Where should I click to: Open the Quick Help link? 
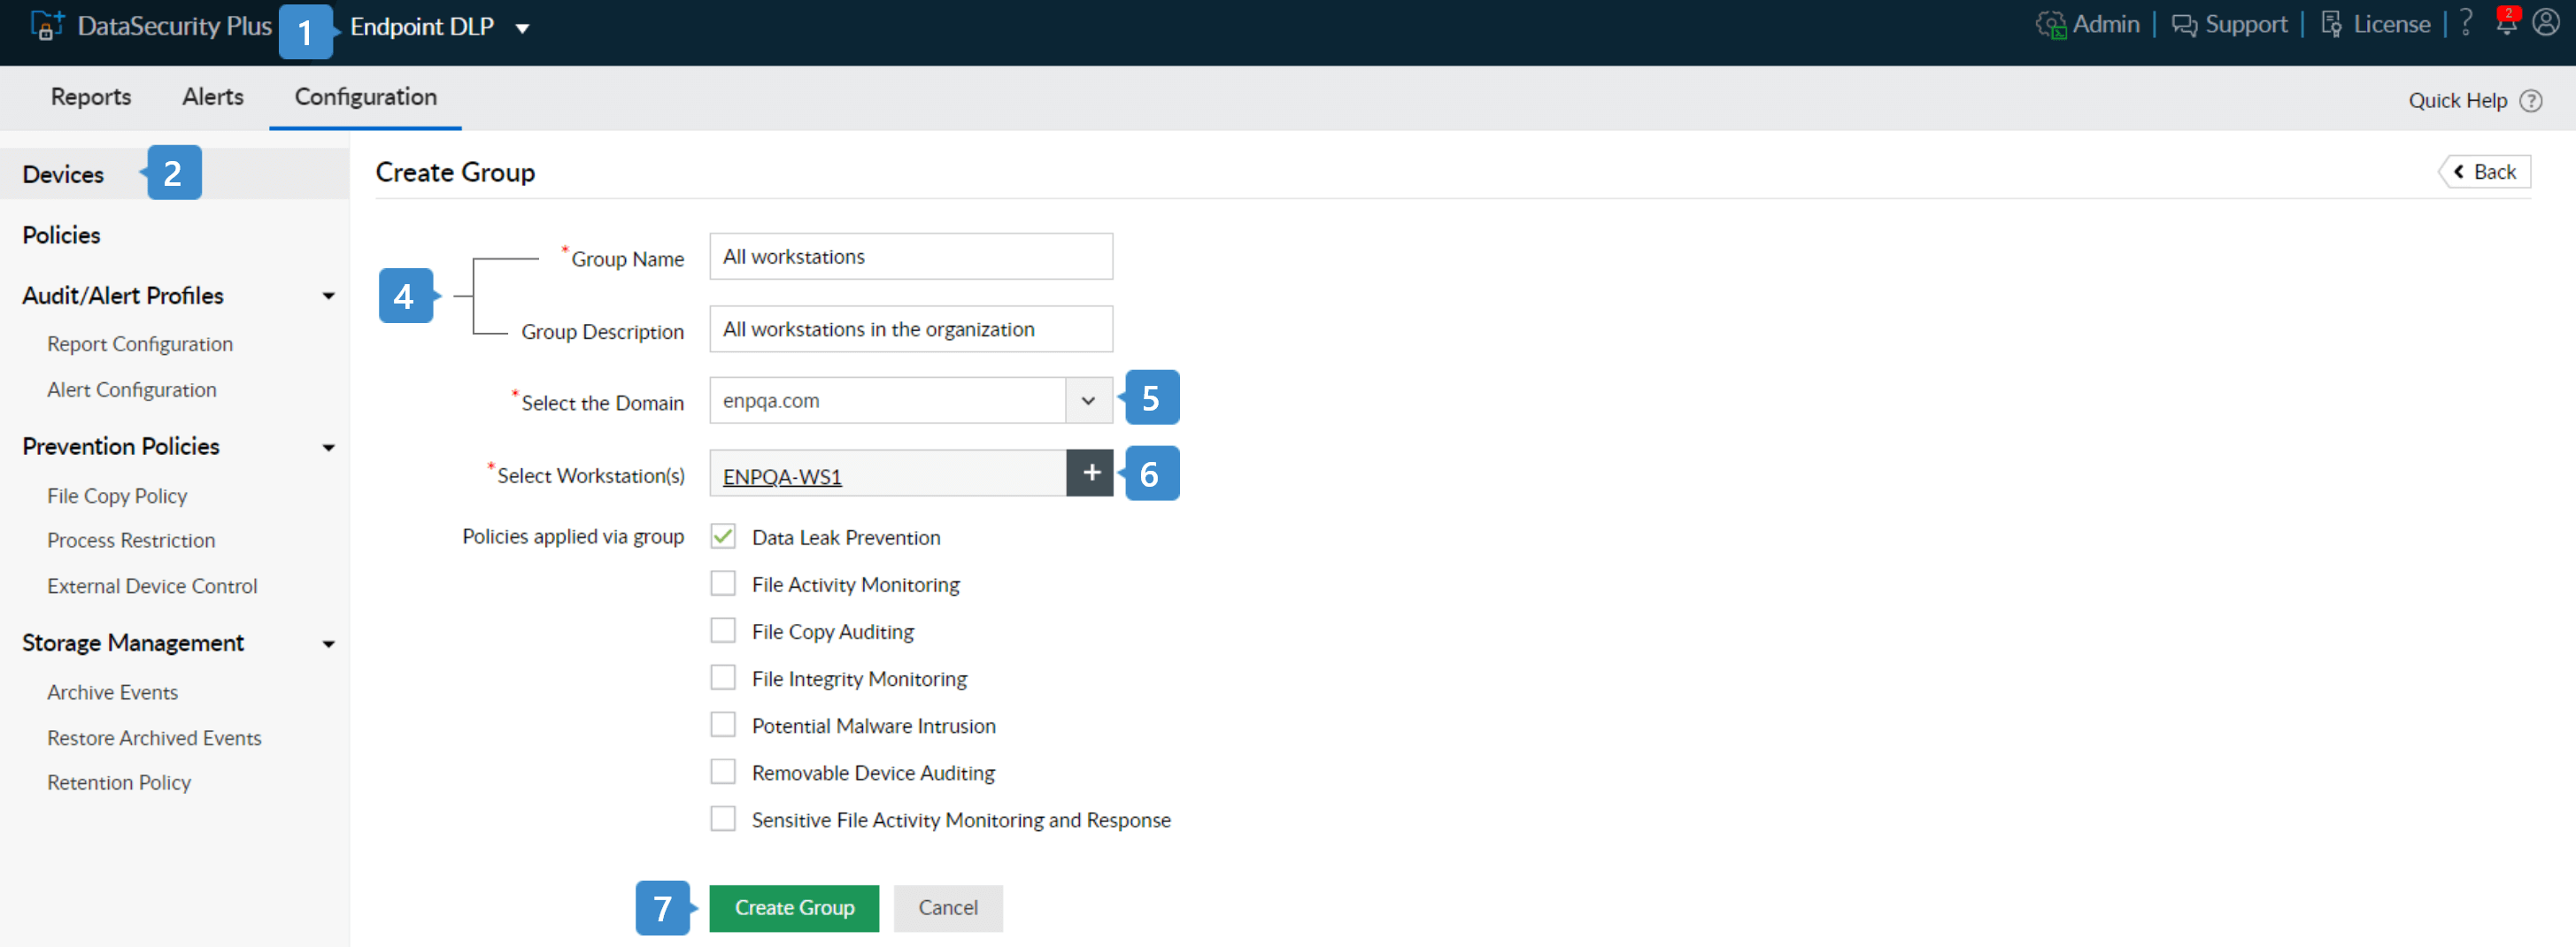tap(2458, 101)
